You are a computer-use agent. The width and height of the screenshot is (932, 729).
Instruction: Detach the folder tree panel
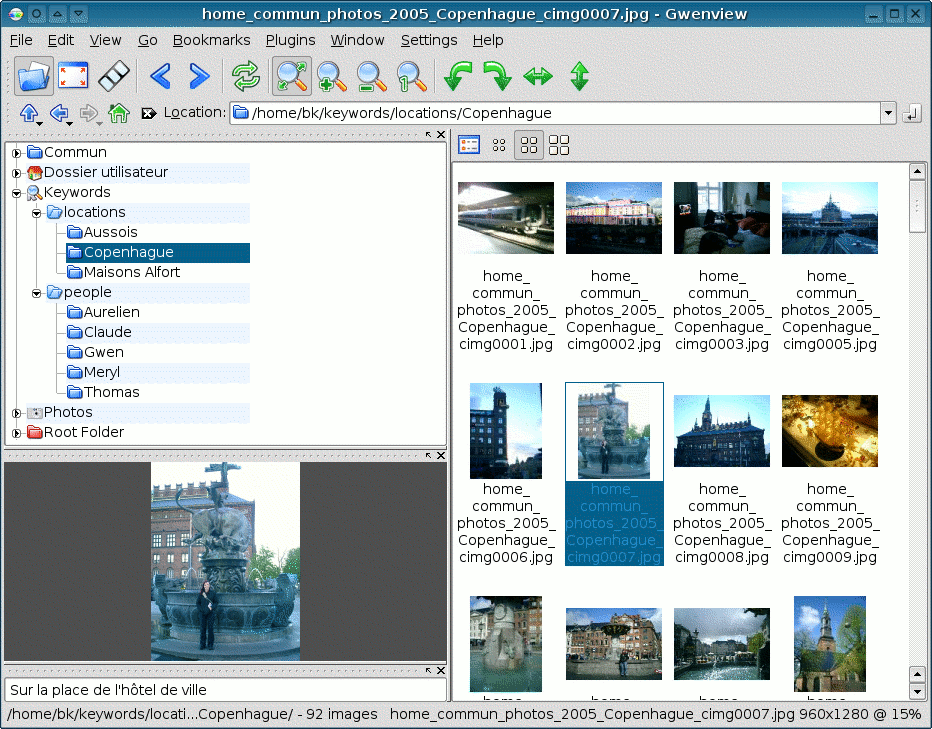tap(429, 134)
